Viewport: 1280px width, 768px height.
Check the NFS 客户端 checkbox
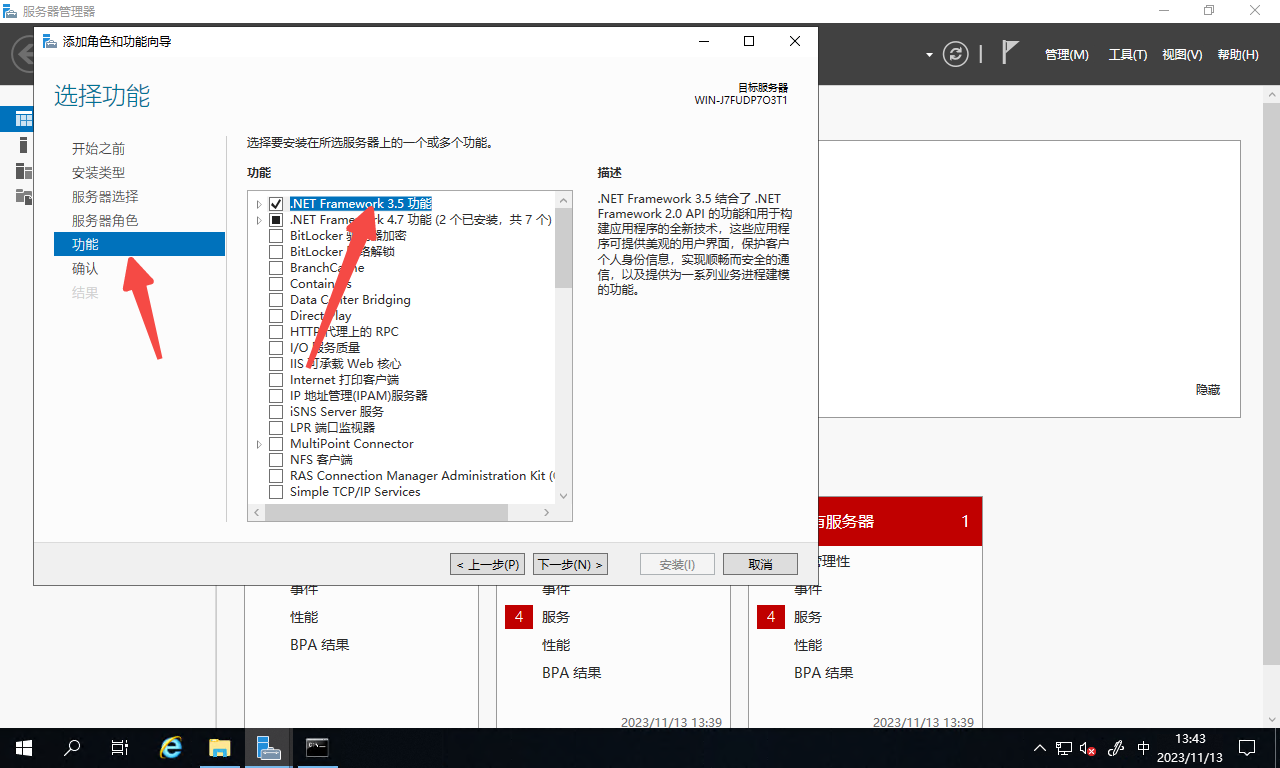(276, 460)
